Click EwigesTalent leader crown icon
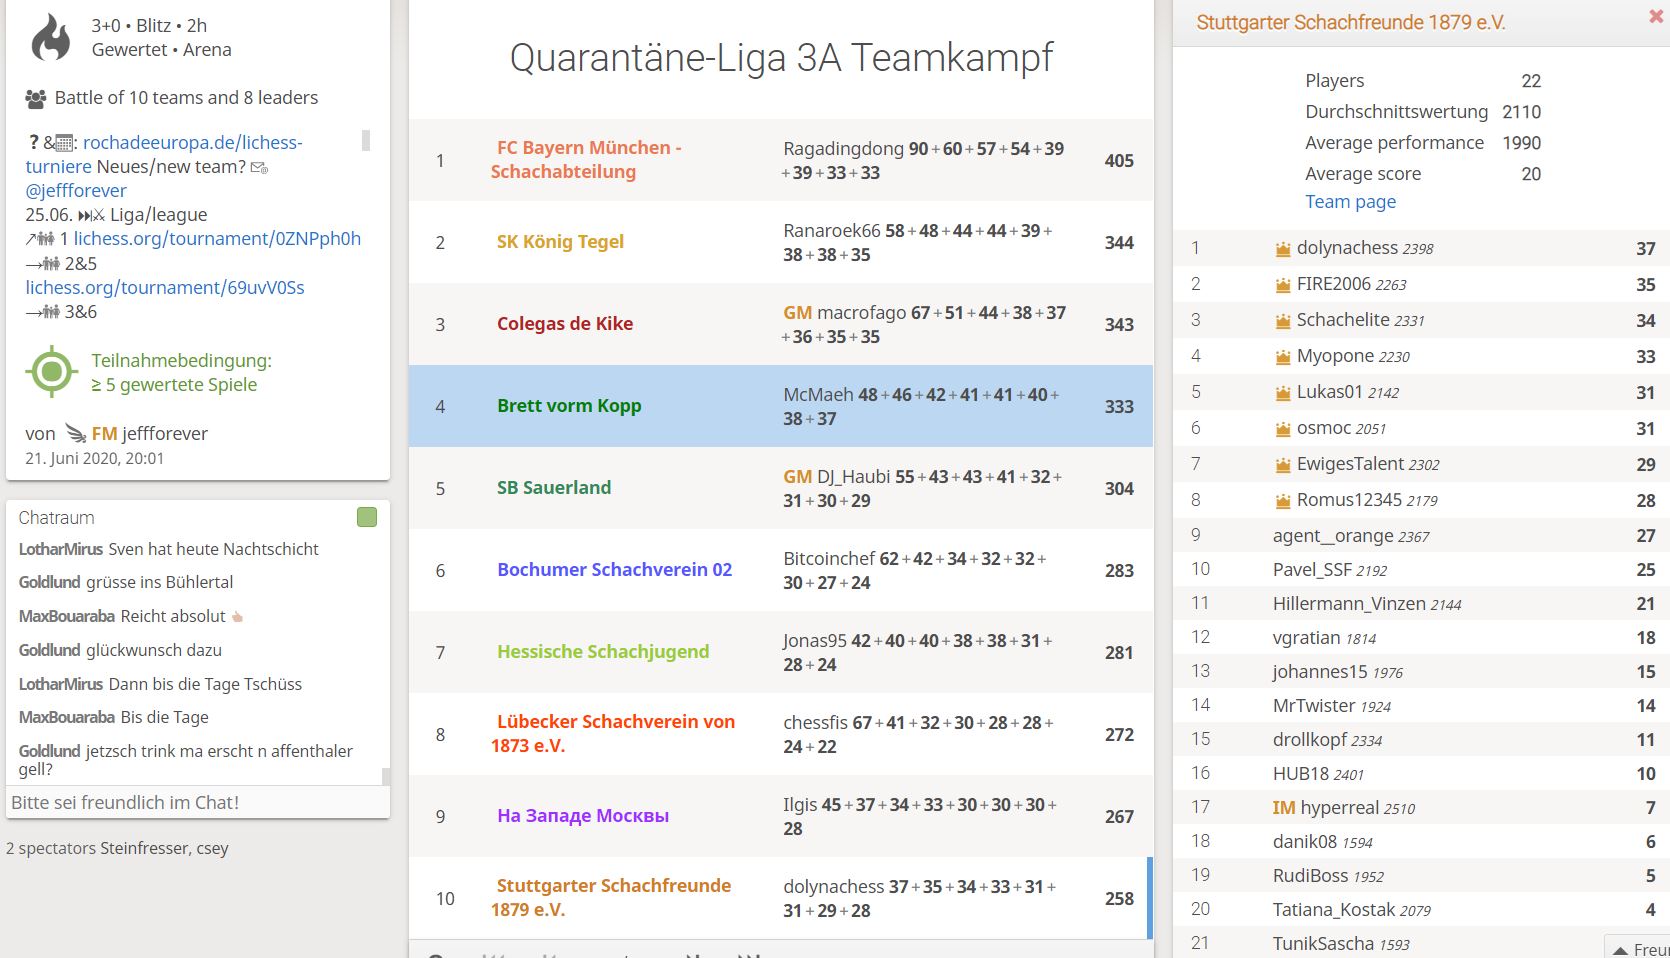Screen dimensions: 1670x958 tap(1283, 465)
